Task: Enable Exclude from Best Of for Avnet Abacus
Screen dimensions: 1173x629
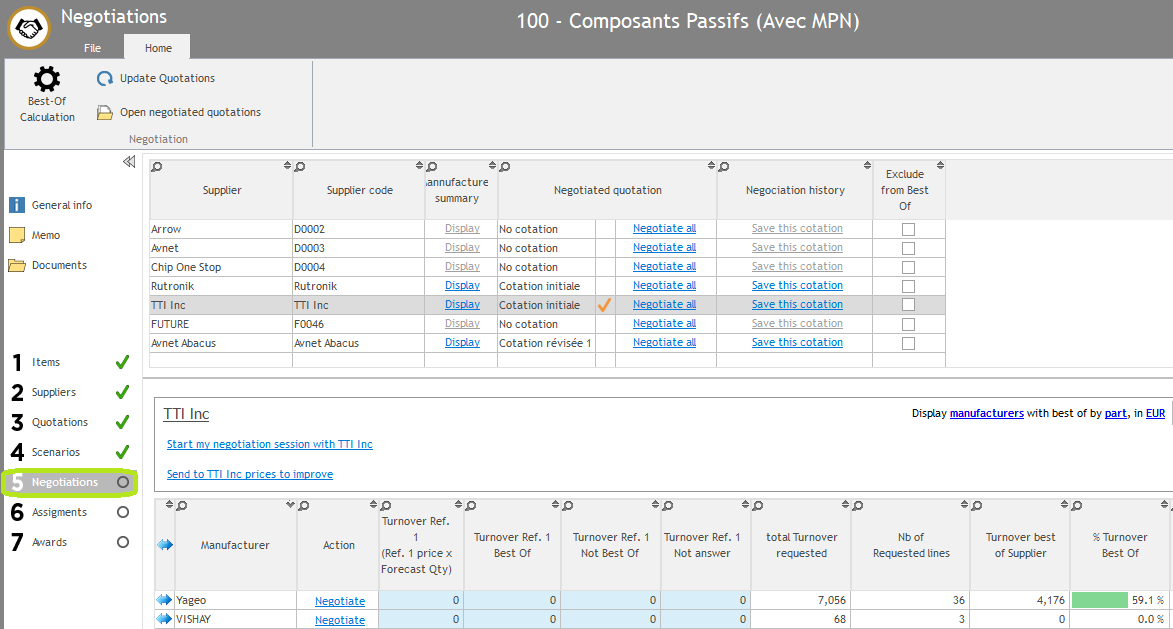Action: [x=908, y=343]
